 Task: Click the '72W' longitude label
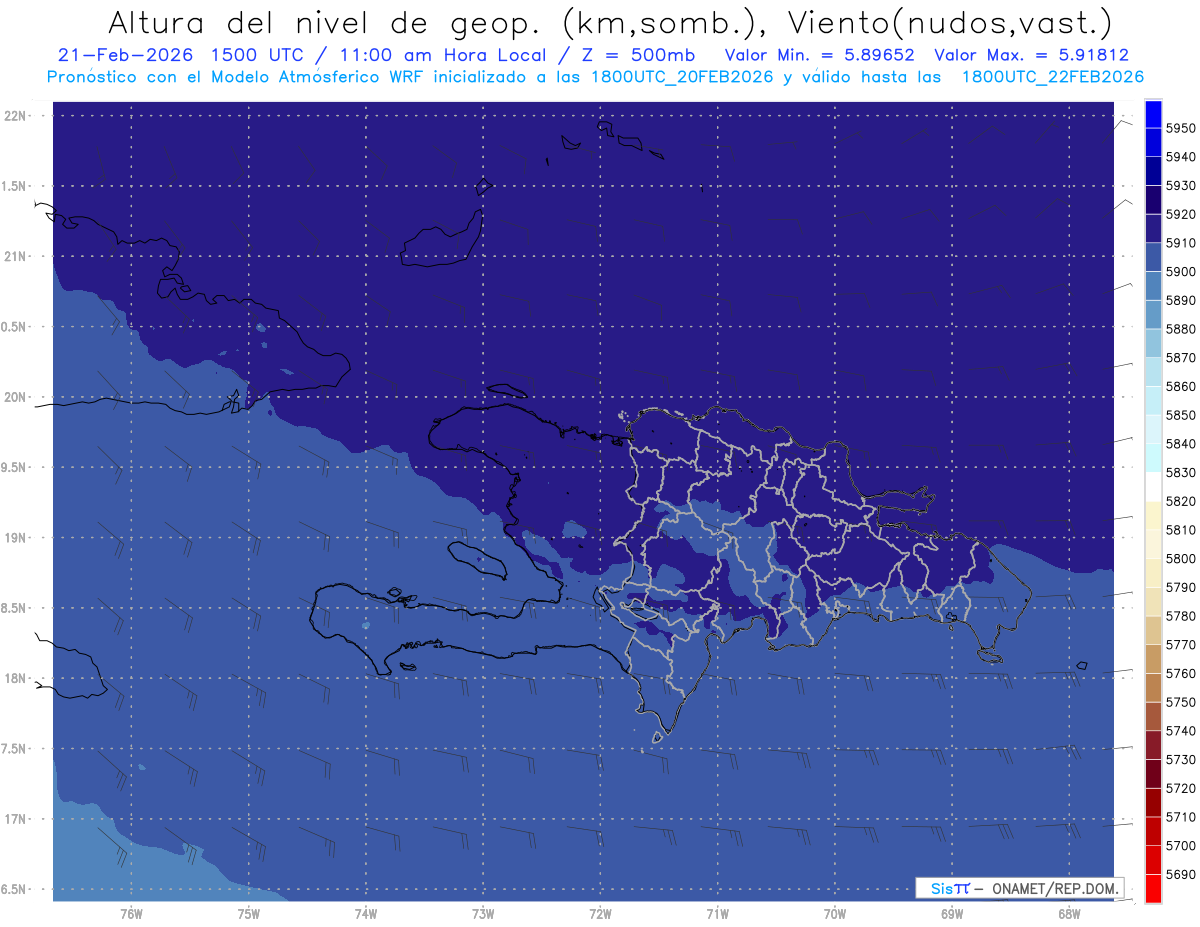coord(600,914)
